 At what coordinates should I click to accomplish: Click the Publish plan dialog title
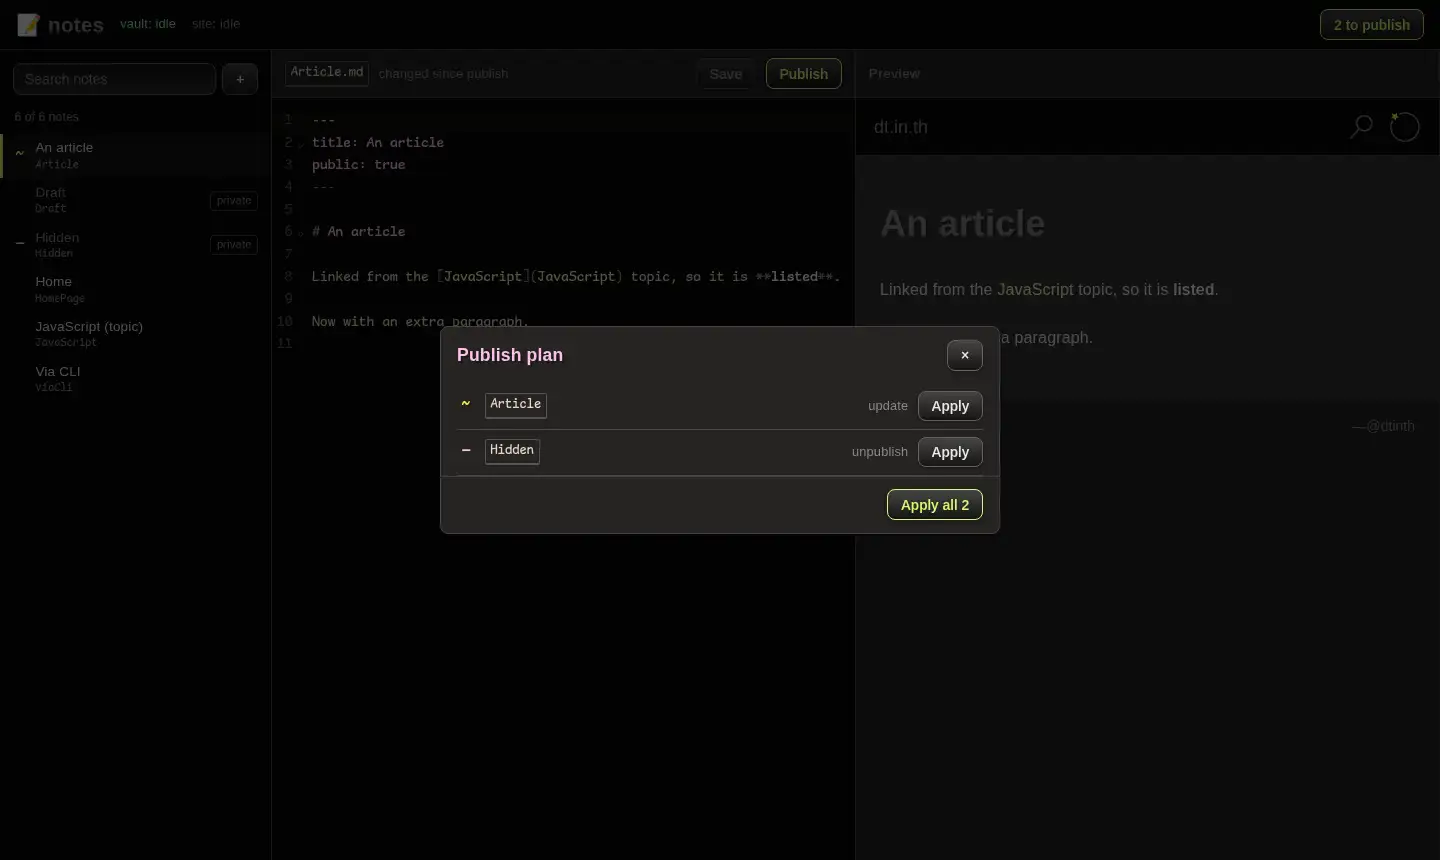510,355
